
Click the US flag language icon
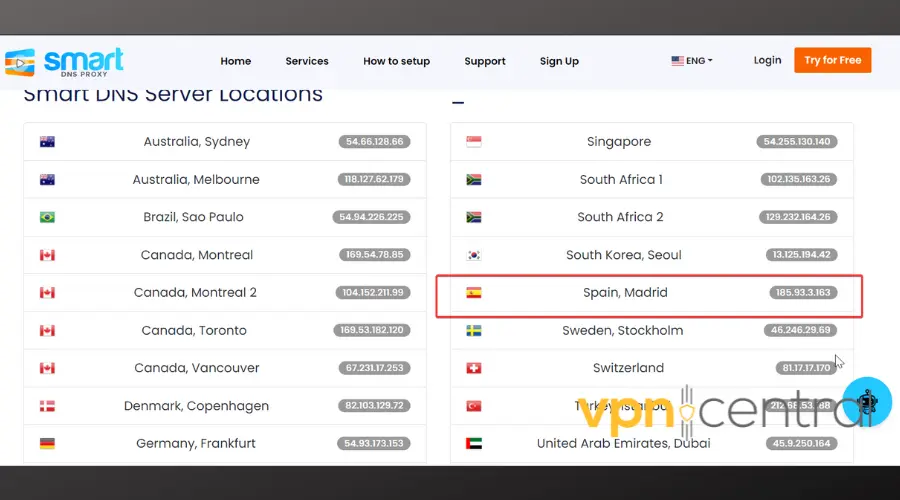677,60
